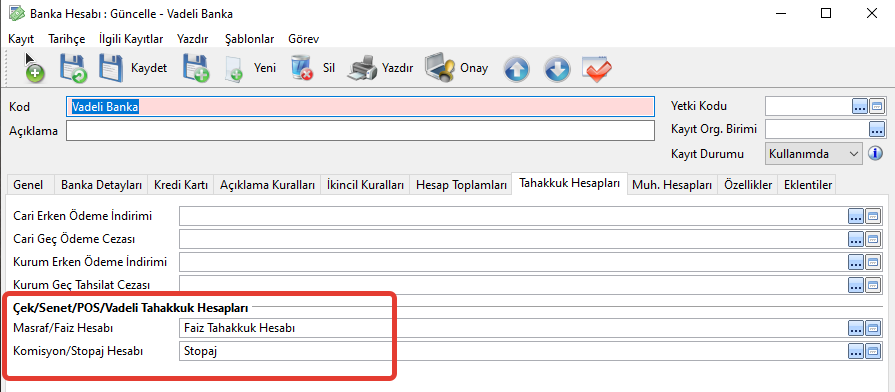Screen dimensions: 895x392
Task: Open the Şablonlar menu
Action: [249, 39]
